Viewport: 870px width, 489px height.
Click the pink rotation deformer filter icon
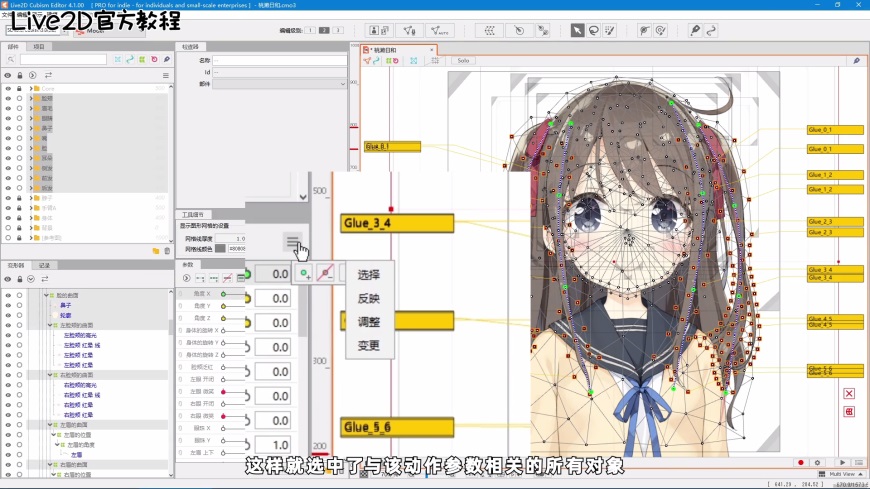[154, 59]
